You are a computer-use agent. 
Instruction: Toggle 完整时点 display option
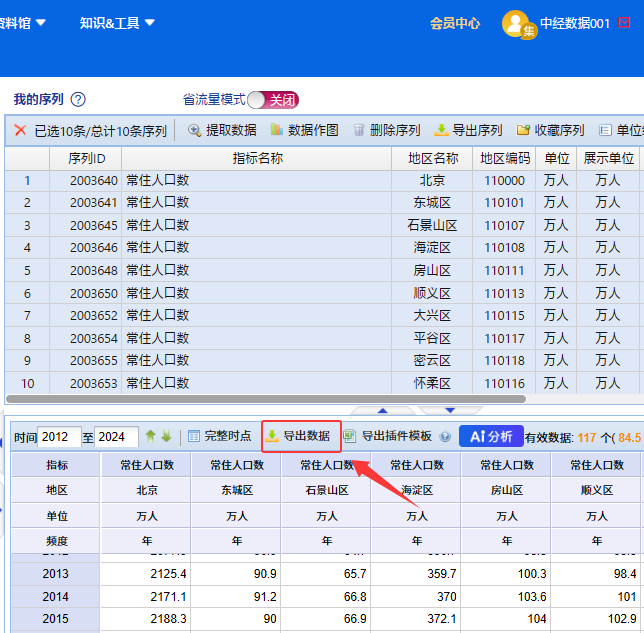(x=218, y=436)
